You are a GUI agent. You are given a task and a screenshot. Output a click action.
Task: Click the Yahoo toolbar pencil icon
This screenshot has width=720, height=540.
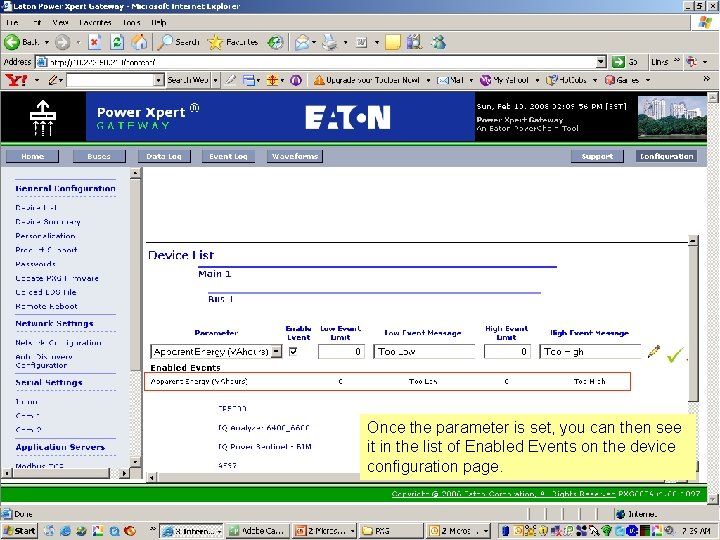53,80
